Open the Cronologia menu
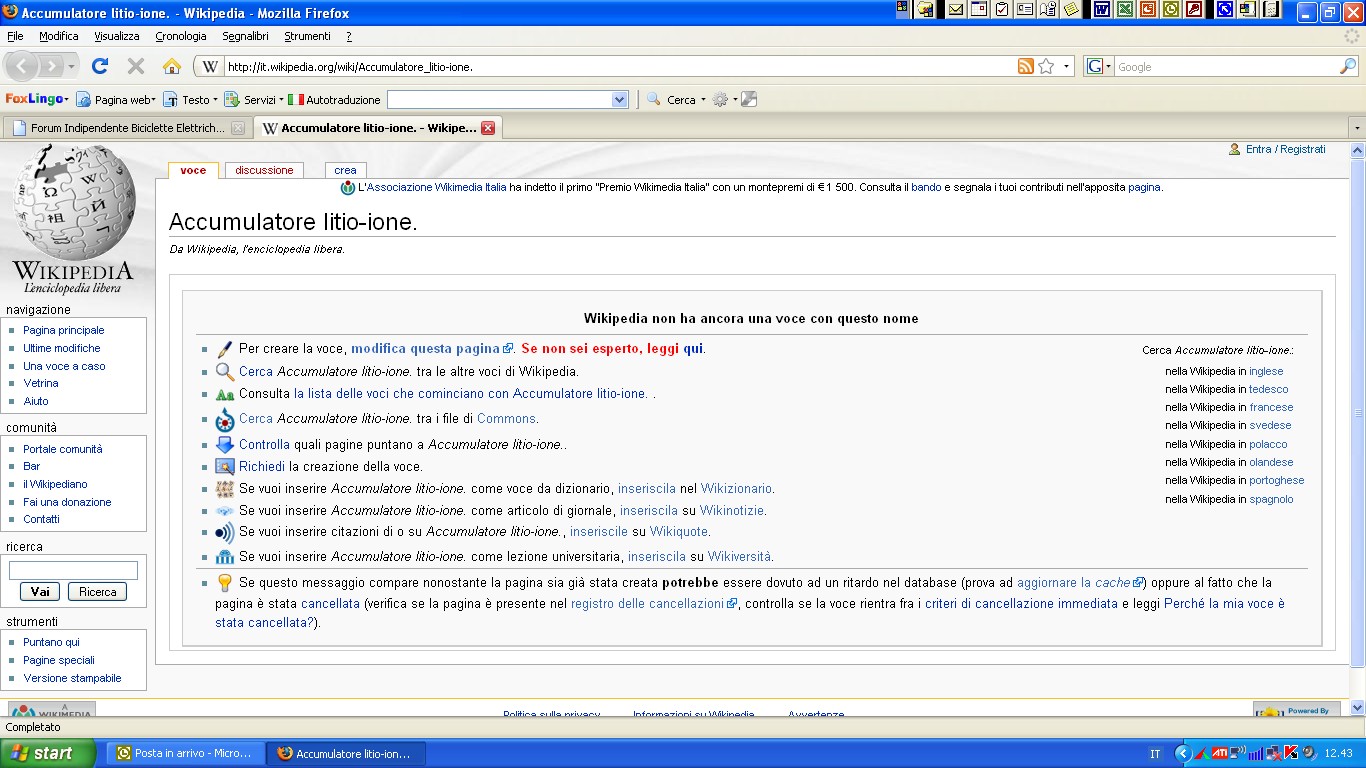This screenshot has height=768, width=1366. point(181,36)
